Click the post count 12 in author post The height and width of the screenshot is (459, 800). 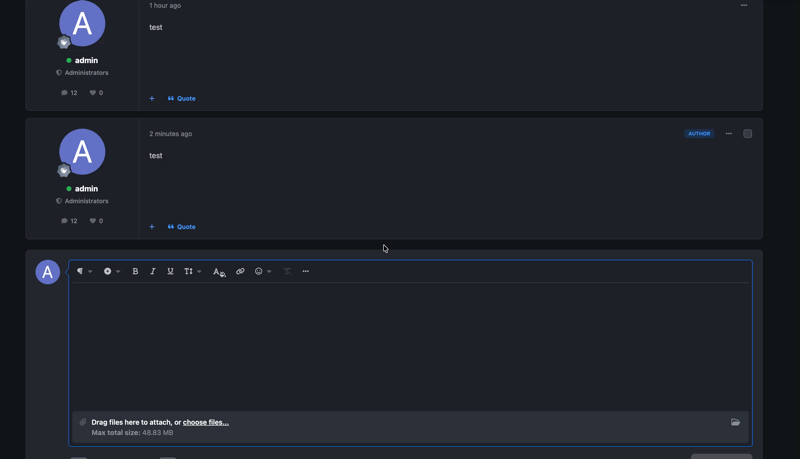pos(69,221)
